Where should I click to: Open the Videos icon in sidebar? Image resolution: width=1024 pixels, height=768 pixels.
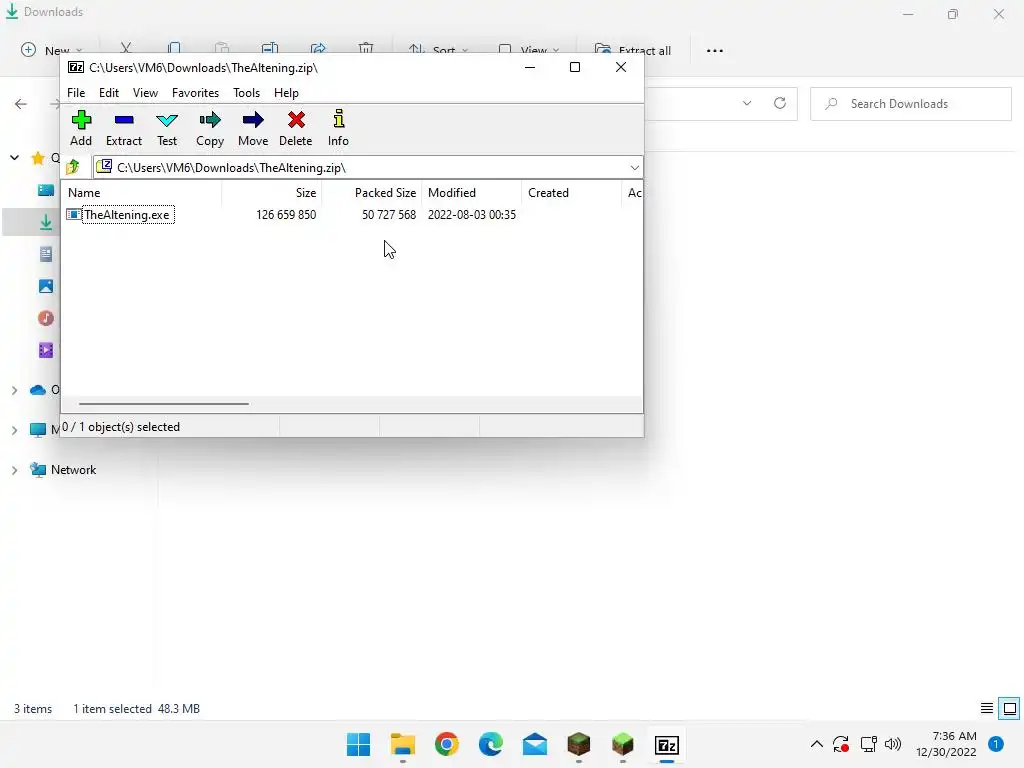(x=46, y=350)
